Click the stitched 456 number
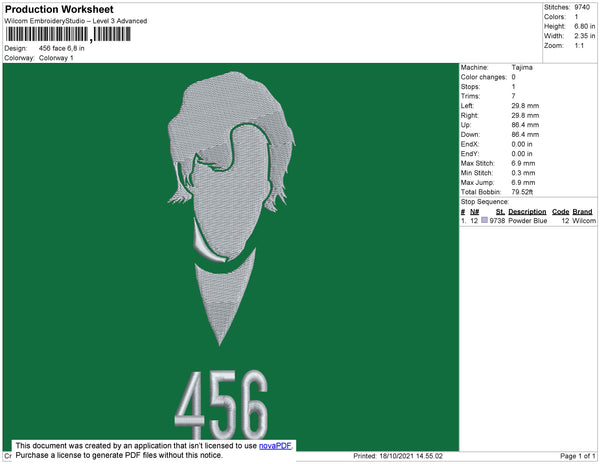Viewport: 600px width, 464px height. (x=221, y=405)
